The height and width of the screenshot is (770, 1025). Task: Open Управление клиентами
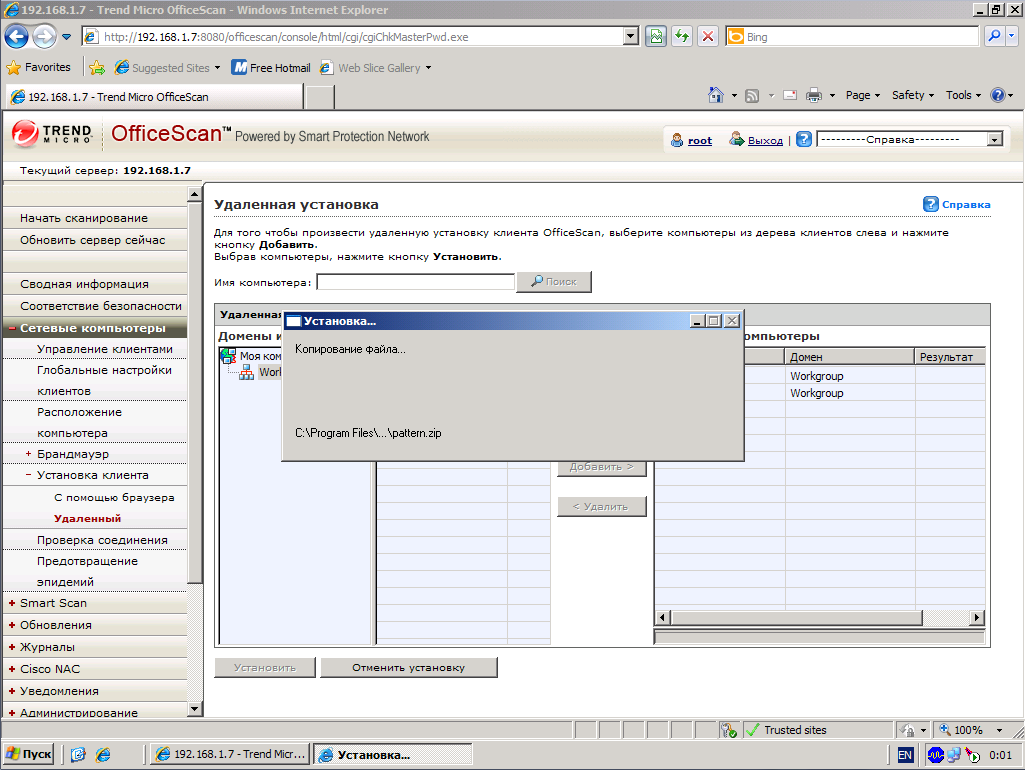(105, 349)
